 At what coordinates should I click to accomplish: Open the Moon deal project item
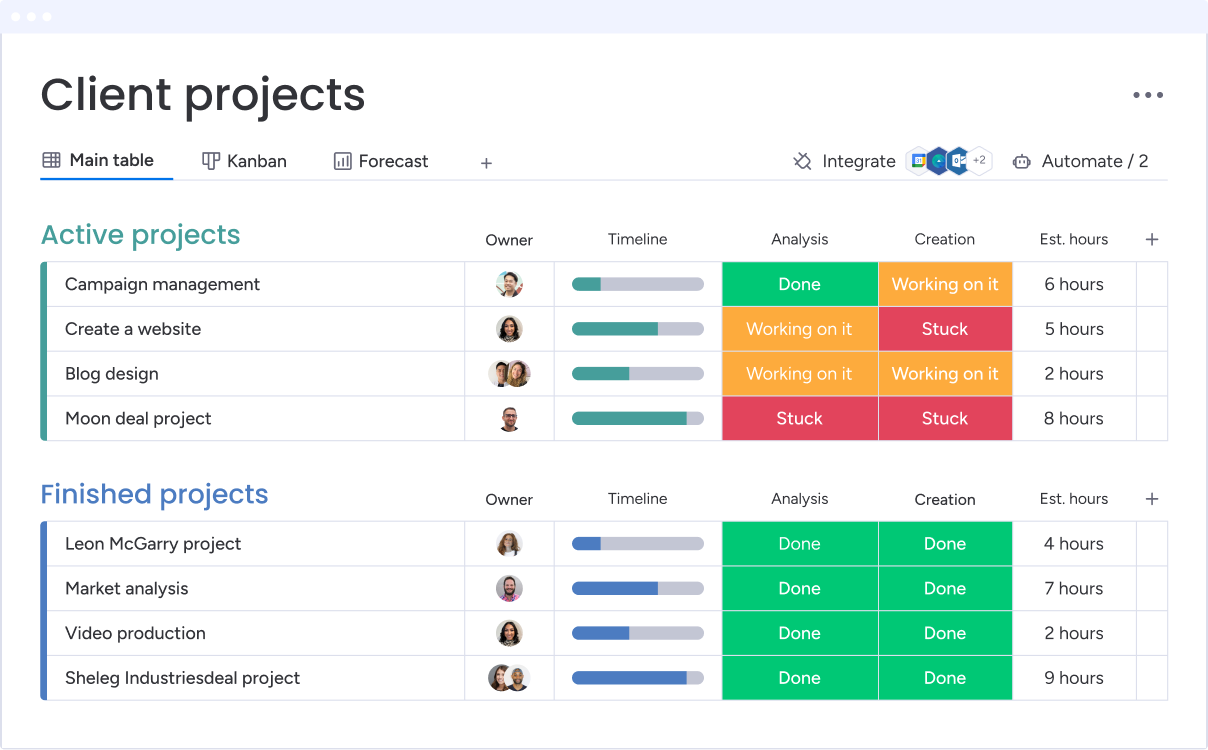(138, 419)
